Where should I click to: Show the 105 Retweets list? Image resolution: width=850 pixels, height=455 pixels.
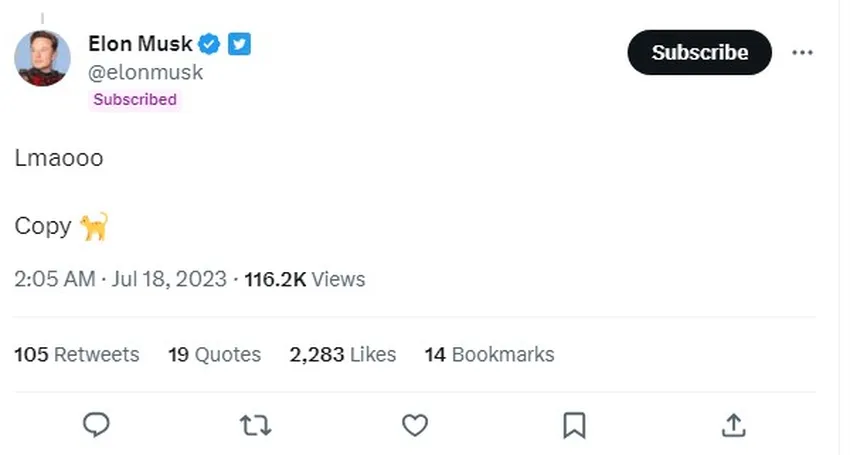click(x=77, y=354)
